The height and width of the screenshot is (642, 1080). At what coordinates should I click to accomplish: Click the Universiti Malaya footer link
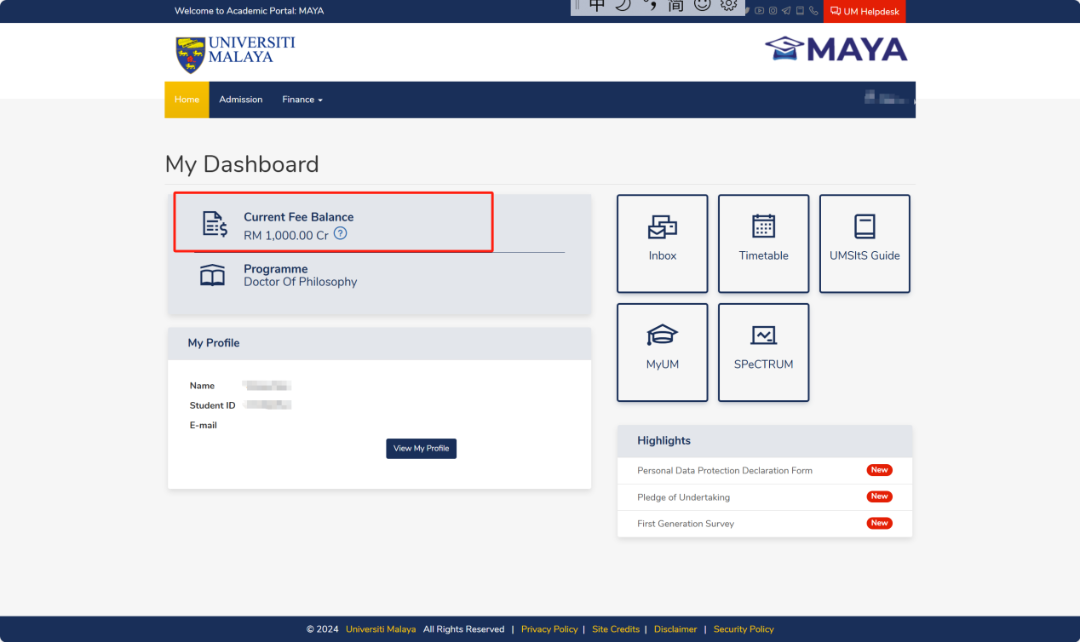pyautogui.click(x=381, y=629)
